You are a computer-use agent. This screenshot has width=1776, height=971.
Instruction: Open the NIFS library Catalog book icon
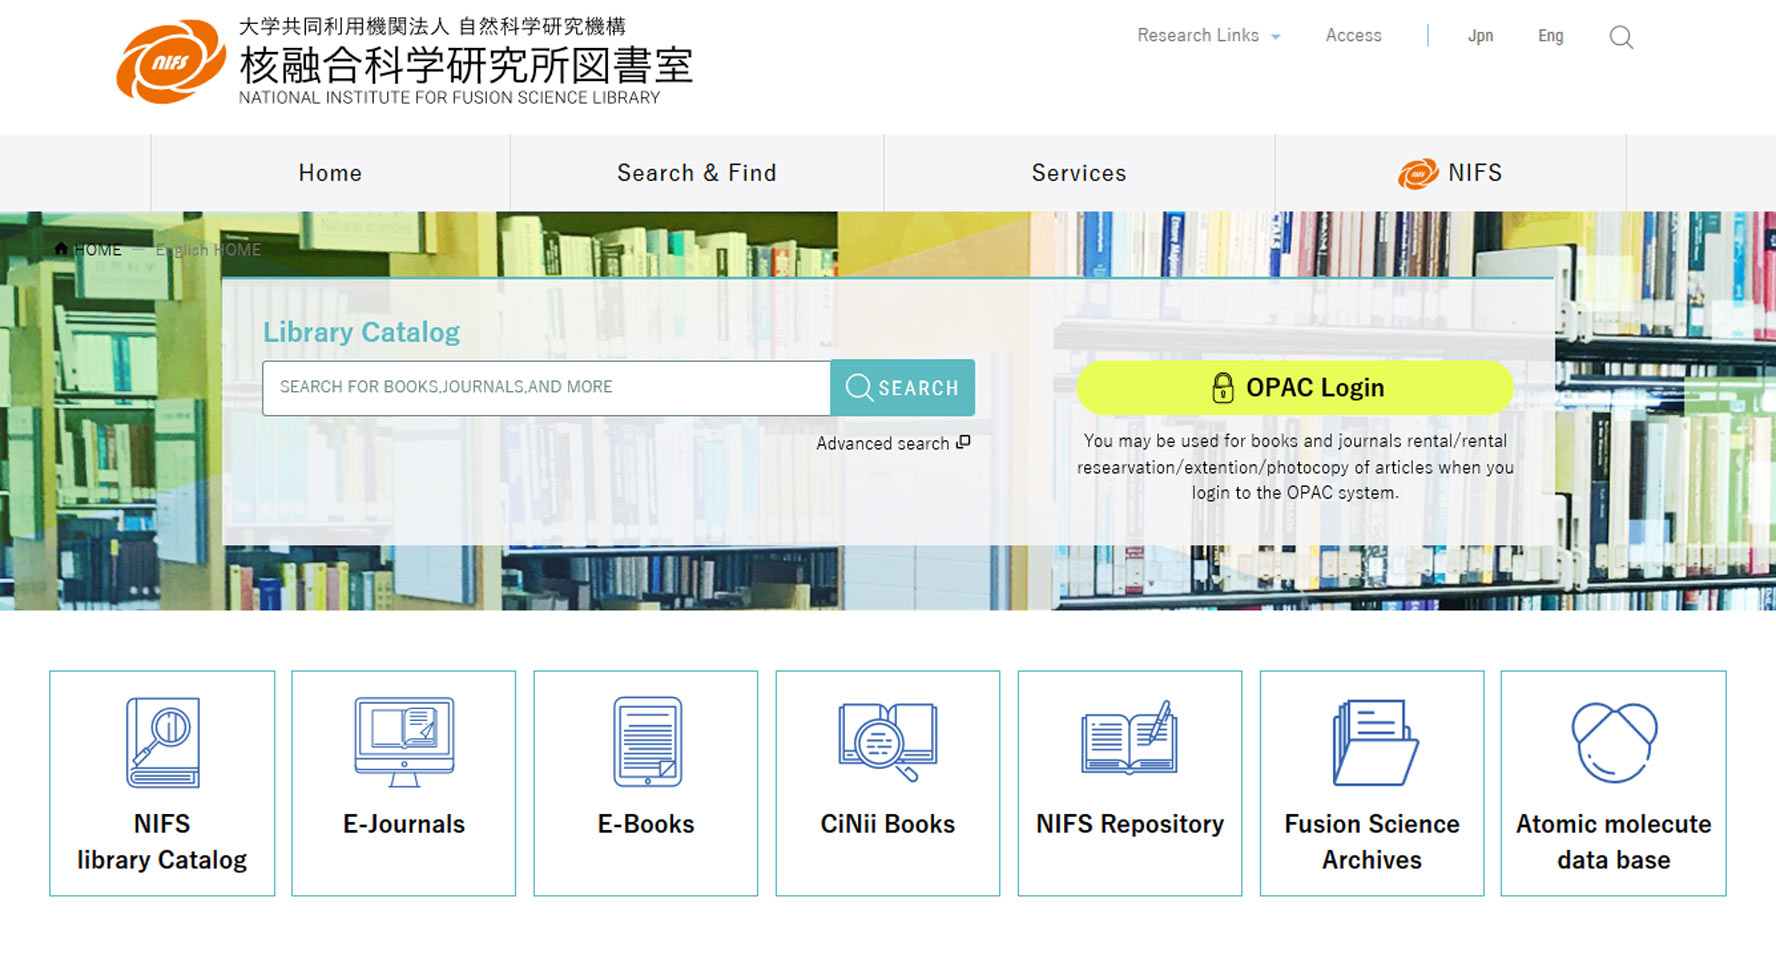(162, 742)
